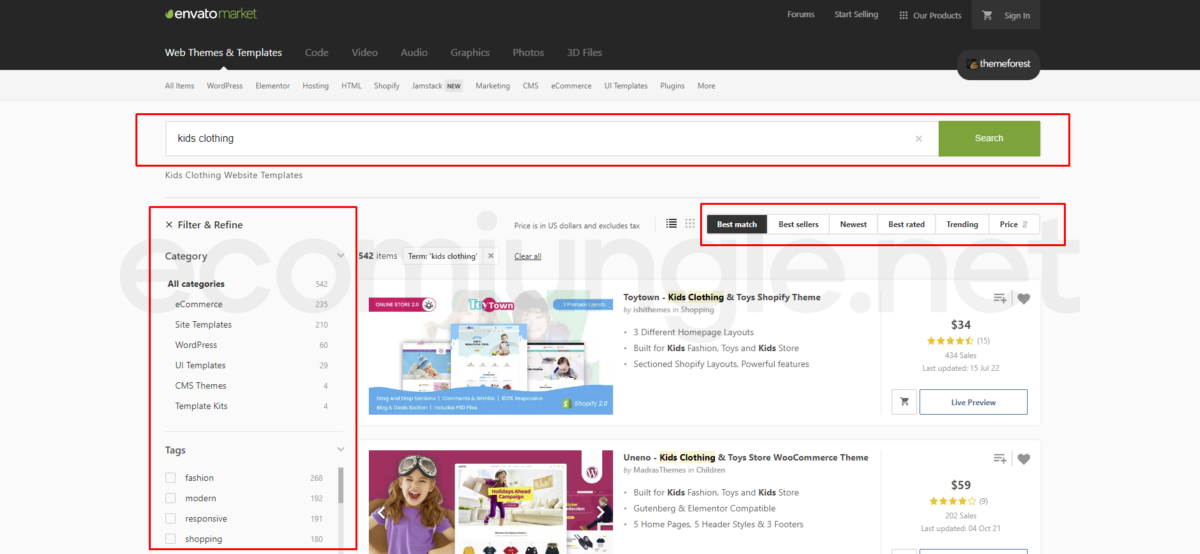Add Toytown theme to collection icon
This screenshot has width=1200, height=554.
click(x=1000, y=298)
